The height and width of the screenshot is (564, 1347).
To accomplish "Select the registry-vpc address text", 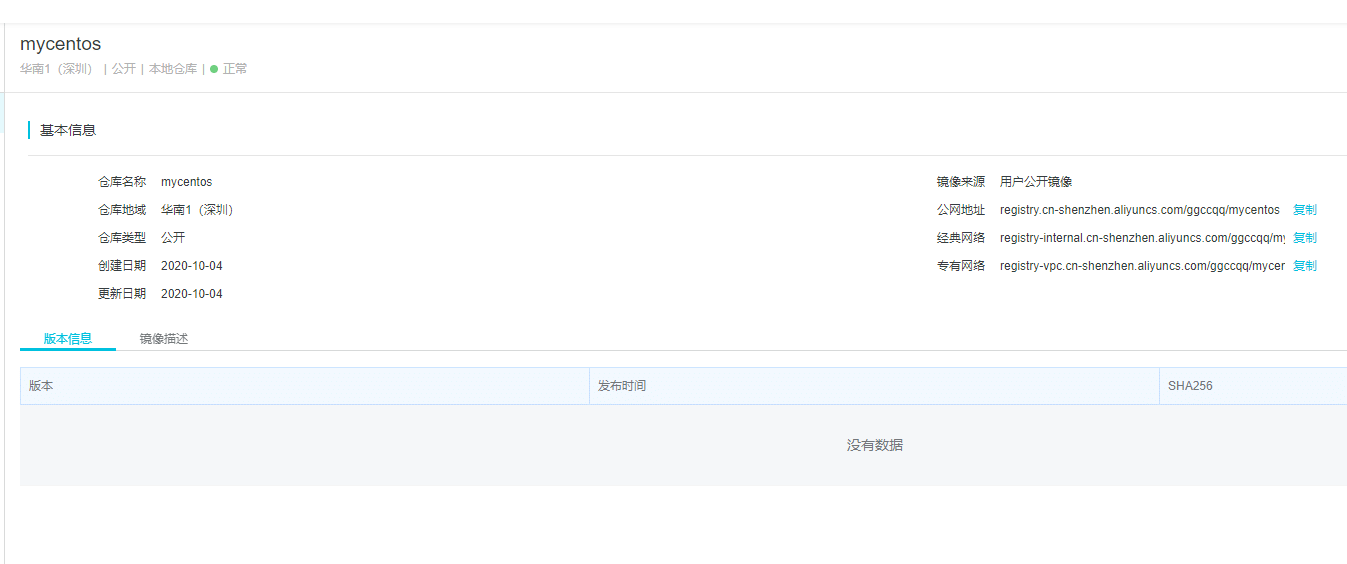I will pos(1142,266).
